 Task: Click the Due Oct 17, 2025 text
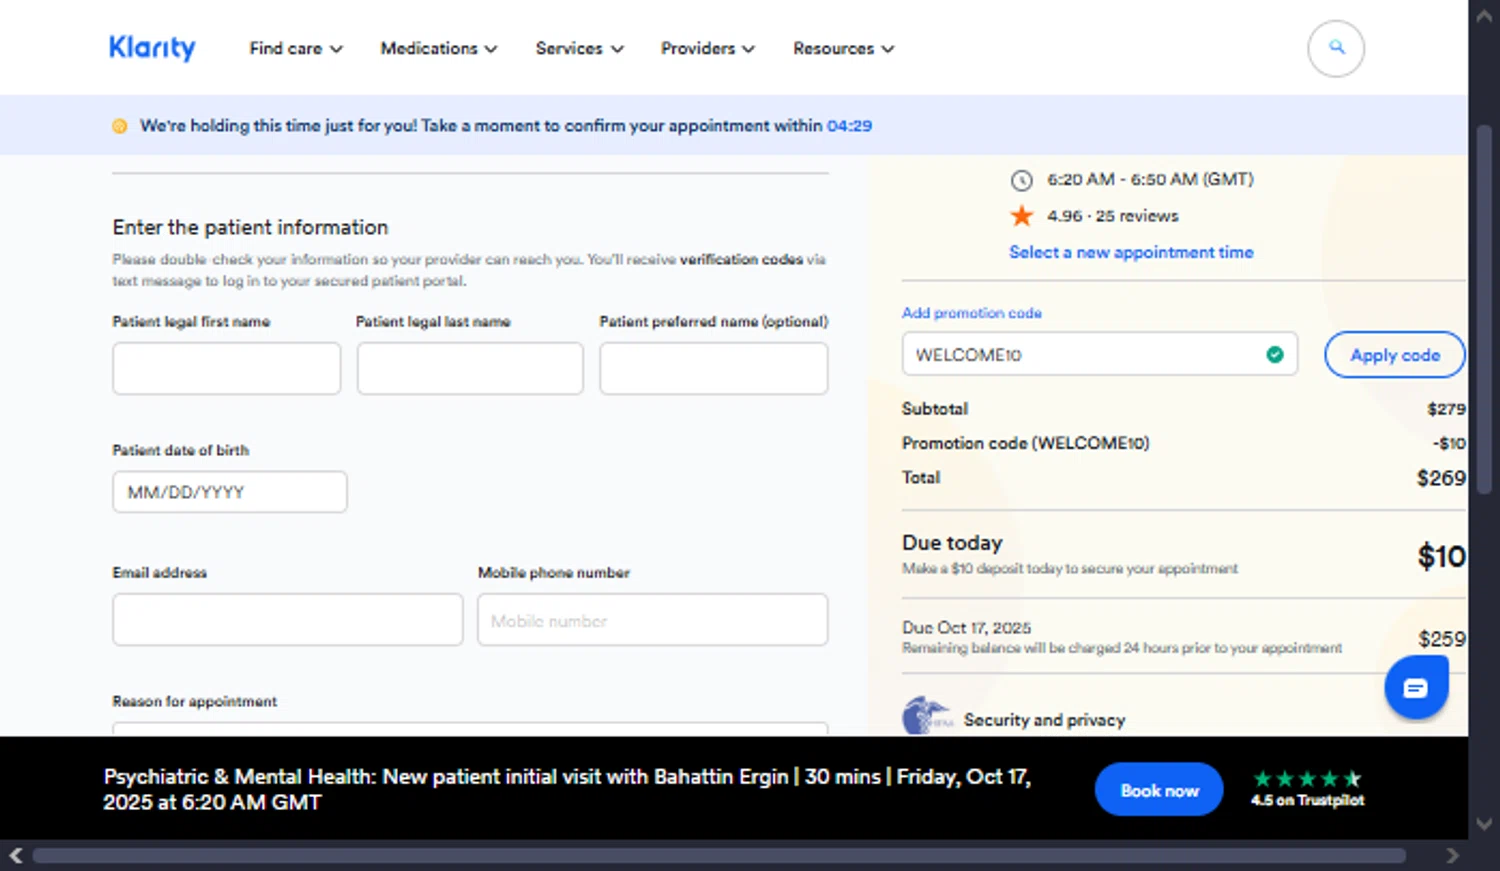pyautogui.click(x=966, y=628)
